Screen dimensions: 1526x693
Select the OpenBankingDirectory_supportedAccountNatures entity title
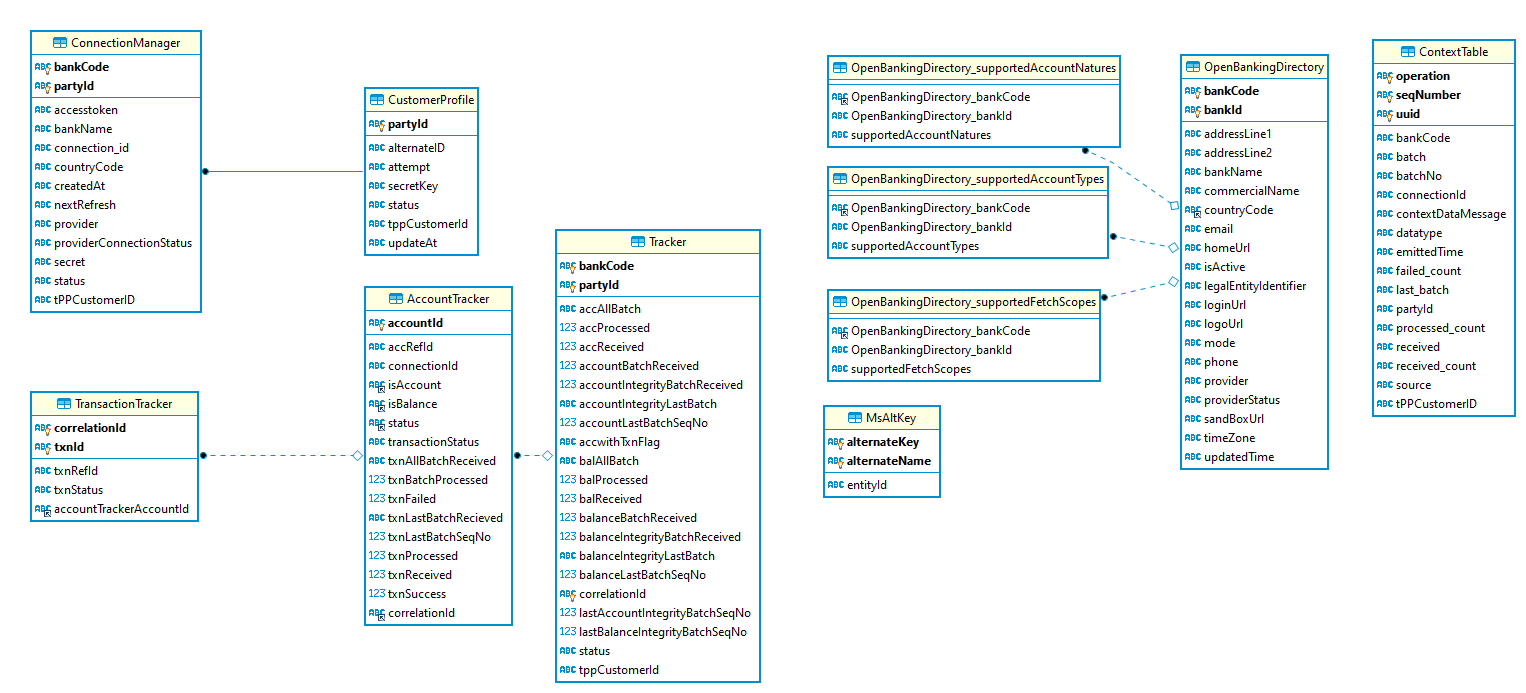pyautogui.click(x=982, y=69)
